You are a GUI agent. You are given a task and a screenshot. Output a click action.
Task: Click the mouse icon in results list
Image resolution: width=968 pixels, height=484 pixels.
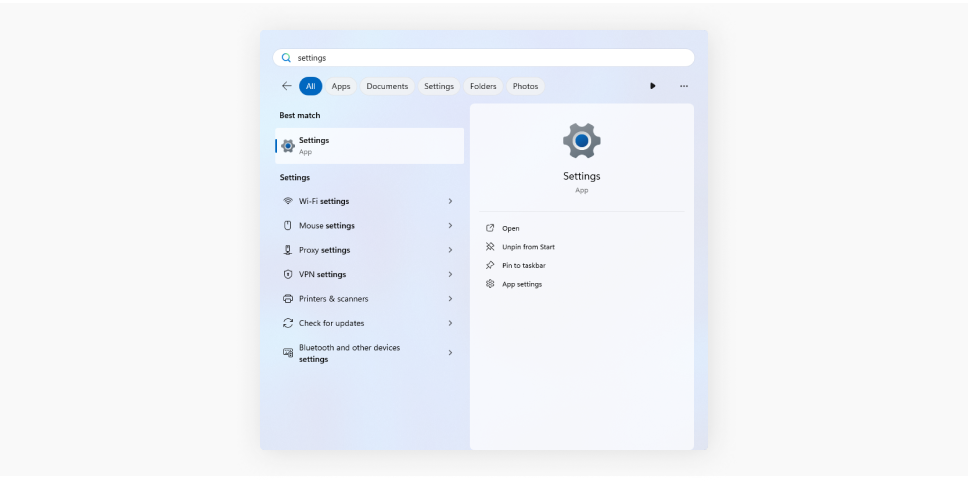coord(288,225)
